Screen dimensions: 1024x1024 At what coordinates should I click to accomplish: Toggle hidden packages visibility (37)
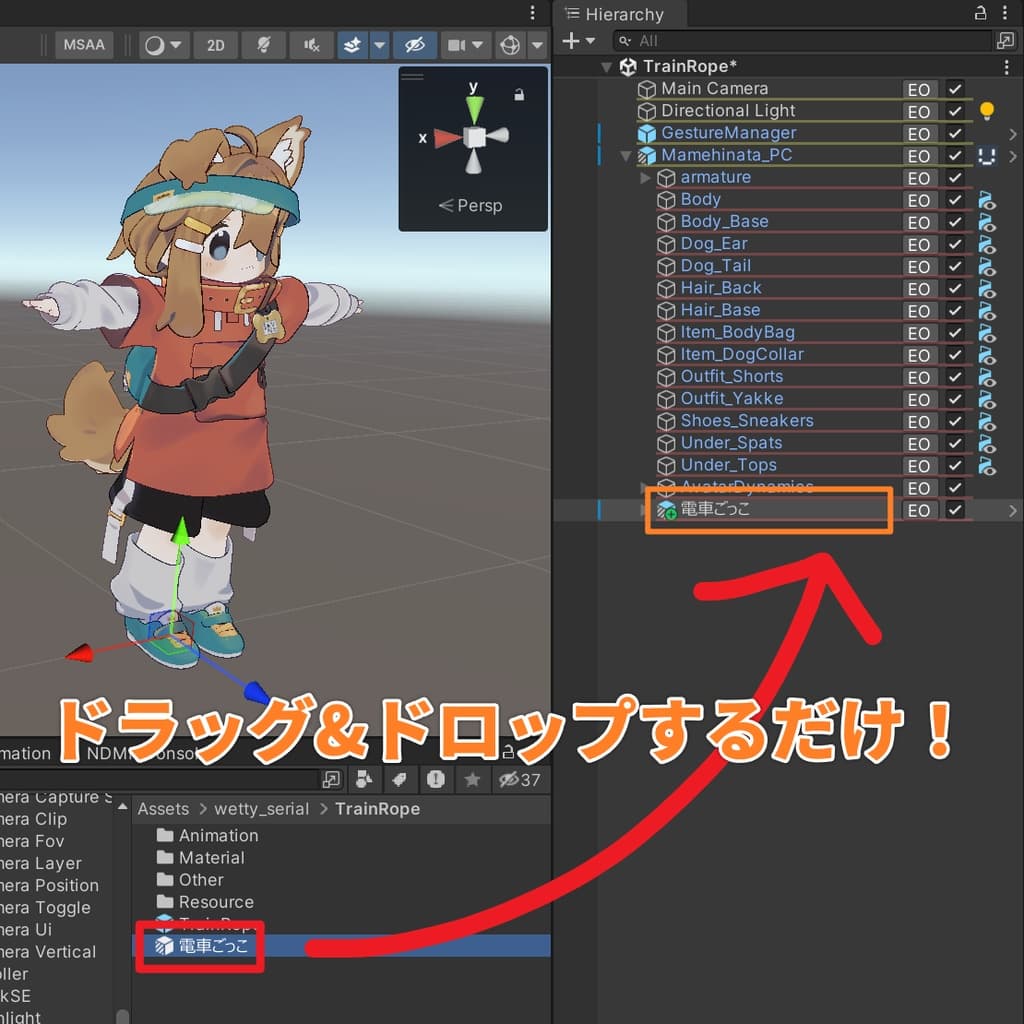[519, 779]
